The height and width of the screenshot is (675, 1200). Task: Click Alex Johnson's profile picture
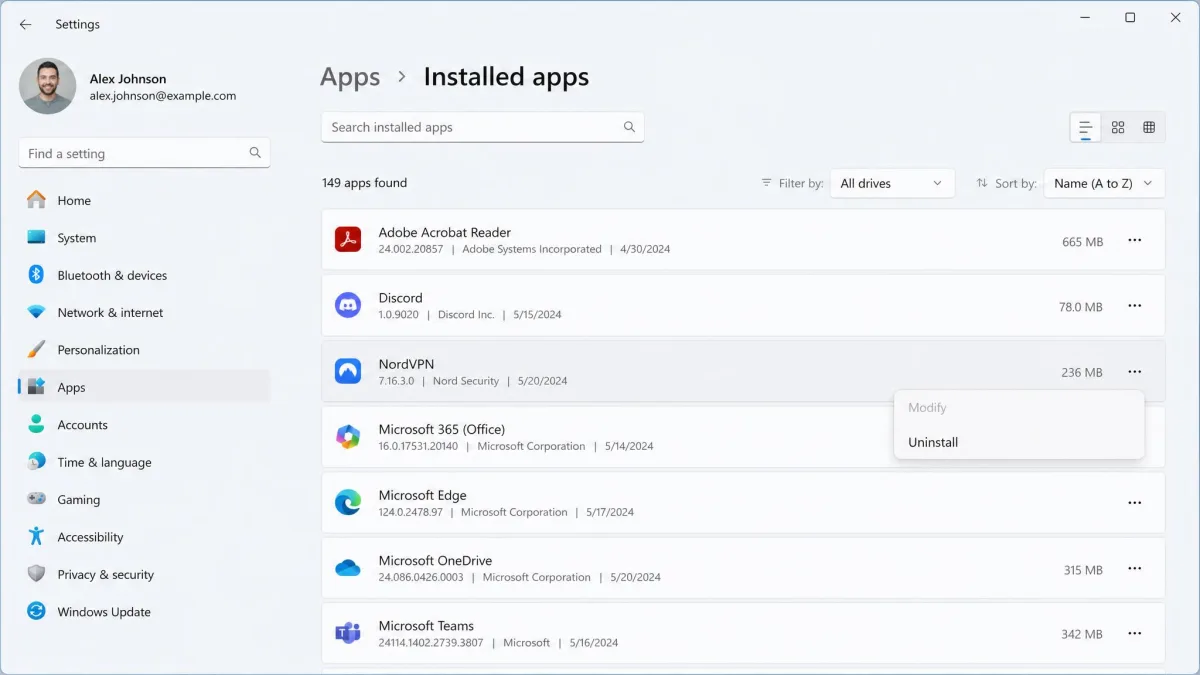click(47, 86)
